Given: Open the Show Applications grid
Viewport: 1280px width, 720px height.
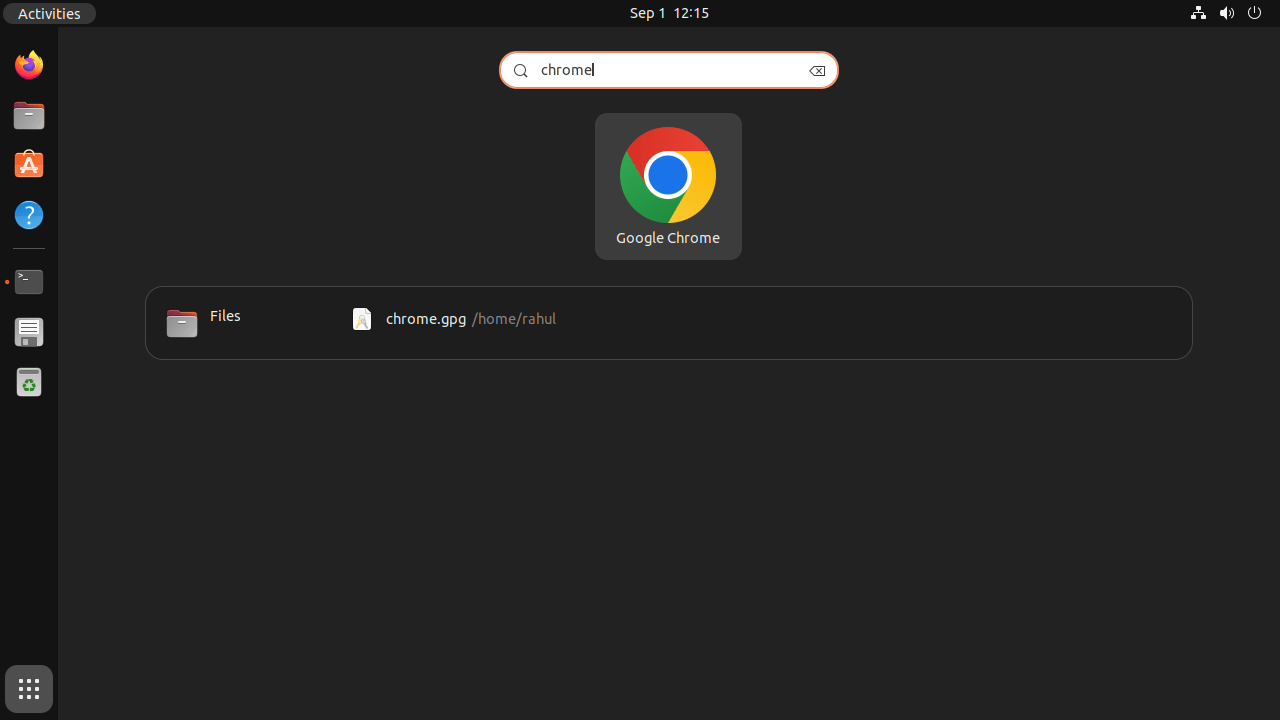Looking at the screenshot, I should pos(28,689).
